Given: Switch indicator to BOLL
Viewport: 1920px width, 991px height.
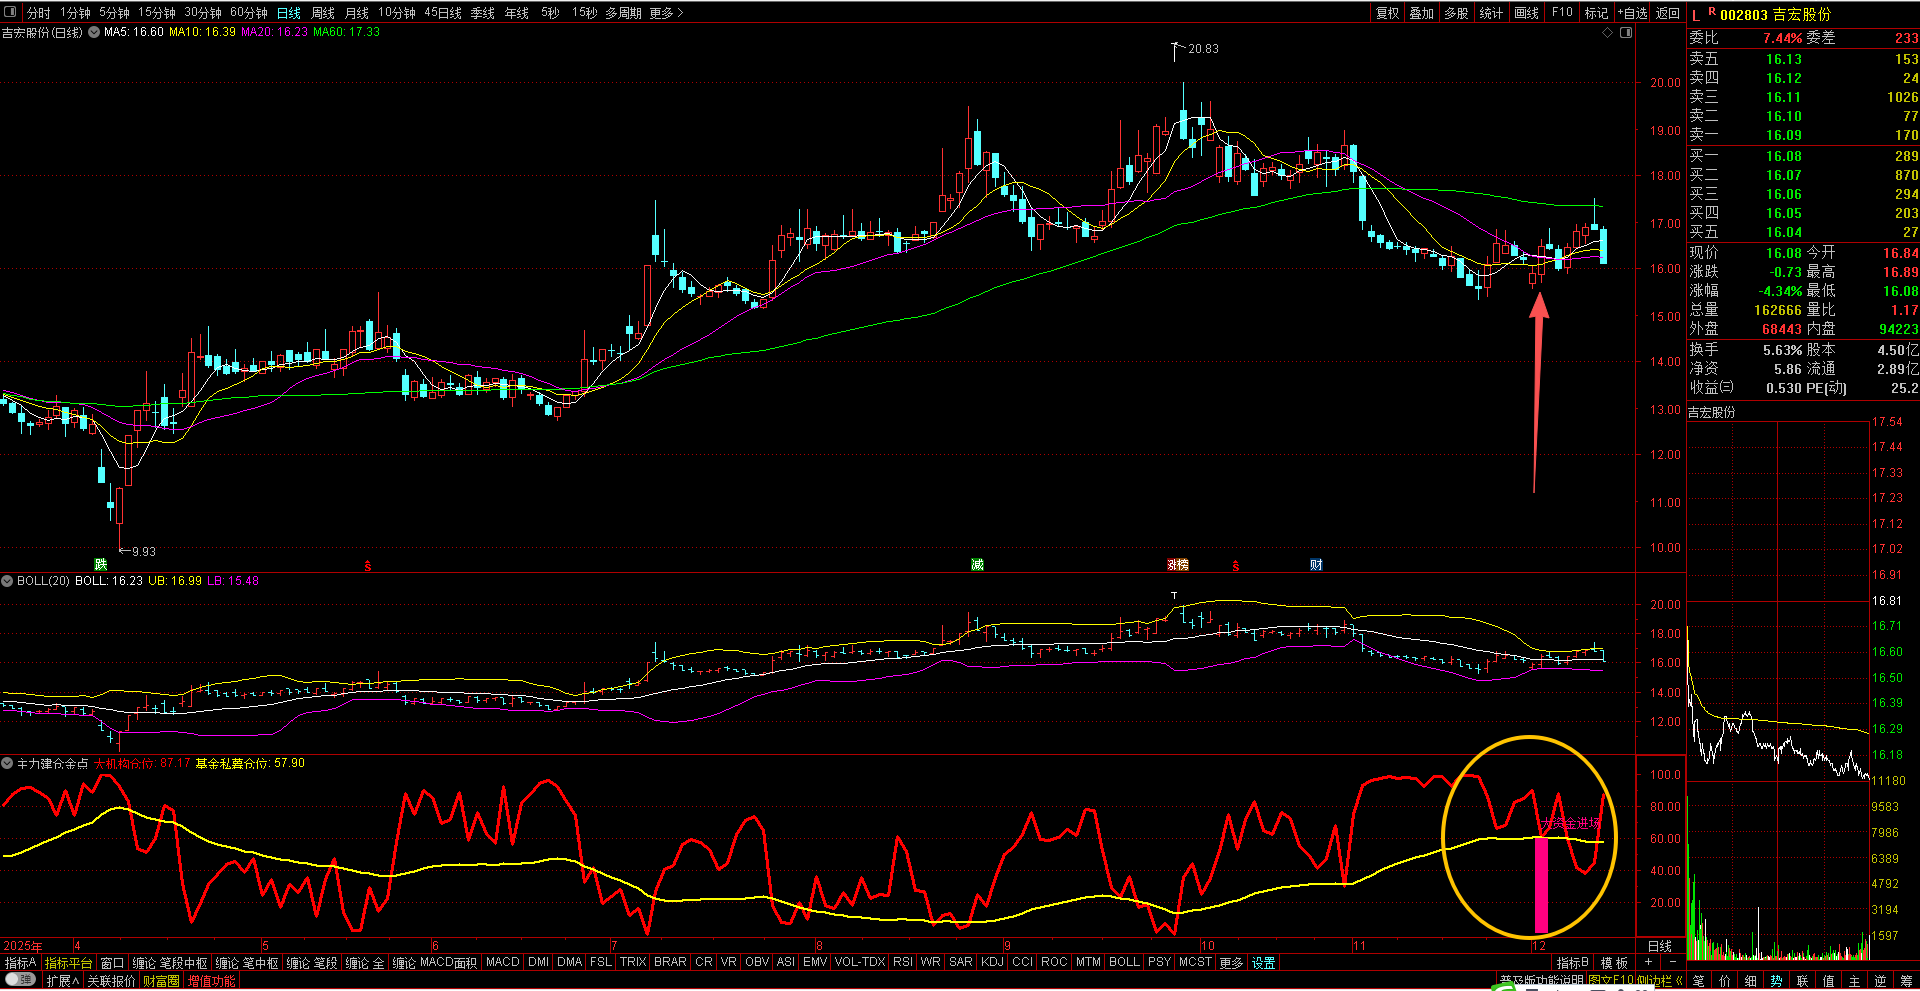Looking at the screenshot, I should click(x=1124, y=962).
